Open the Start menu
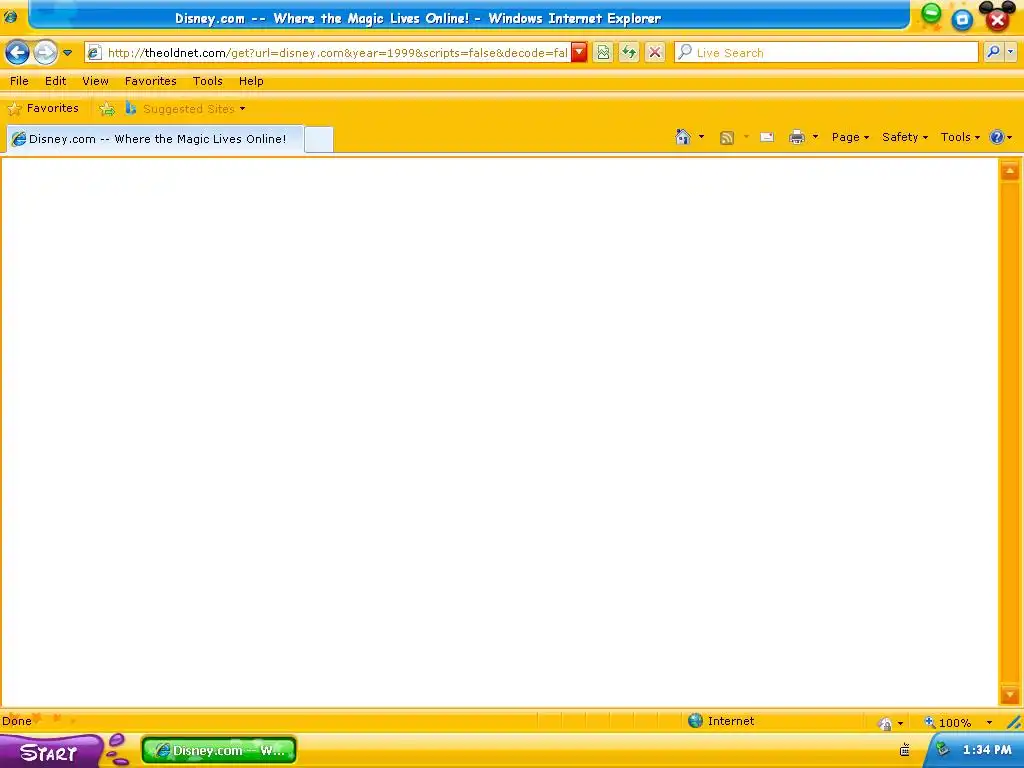The image size is (1024, 768). coord(51,751)
